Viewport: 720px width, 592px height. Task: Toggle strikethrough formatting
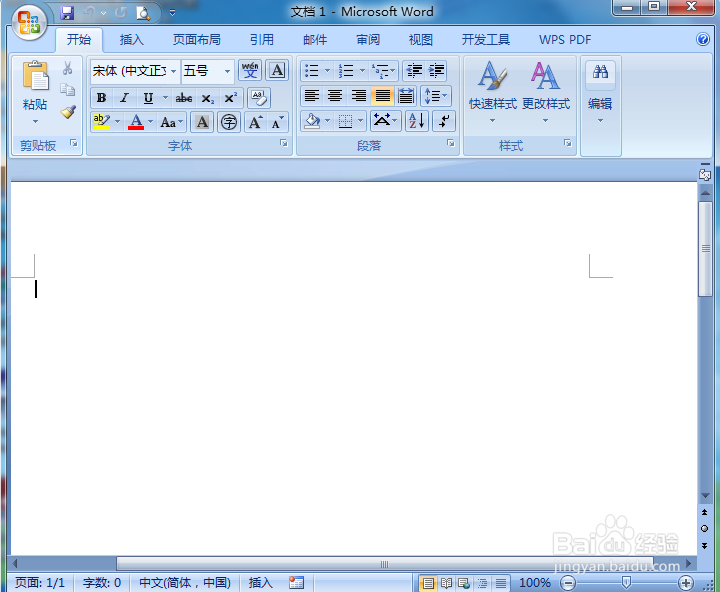coord(184,98)
